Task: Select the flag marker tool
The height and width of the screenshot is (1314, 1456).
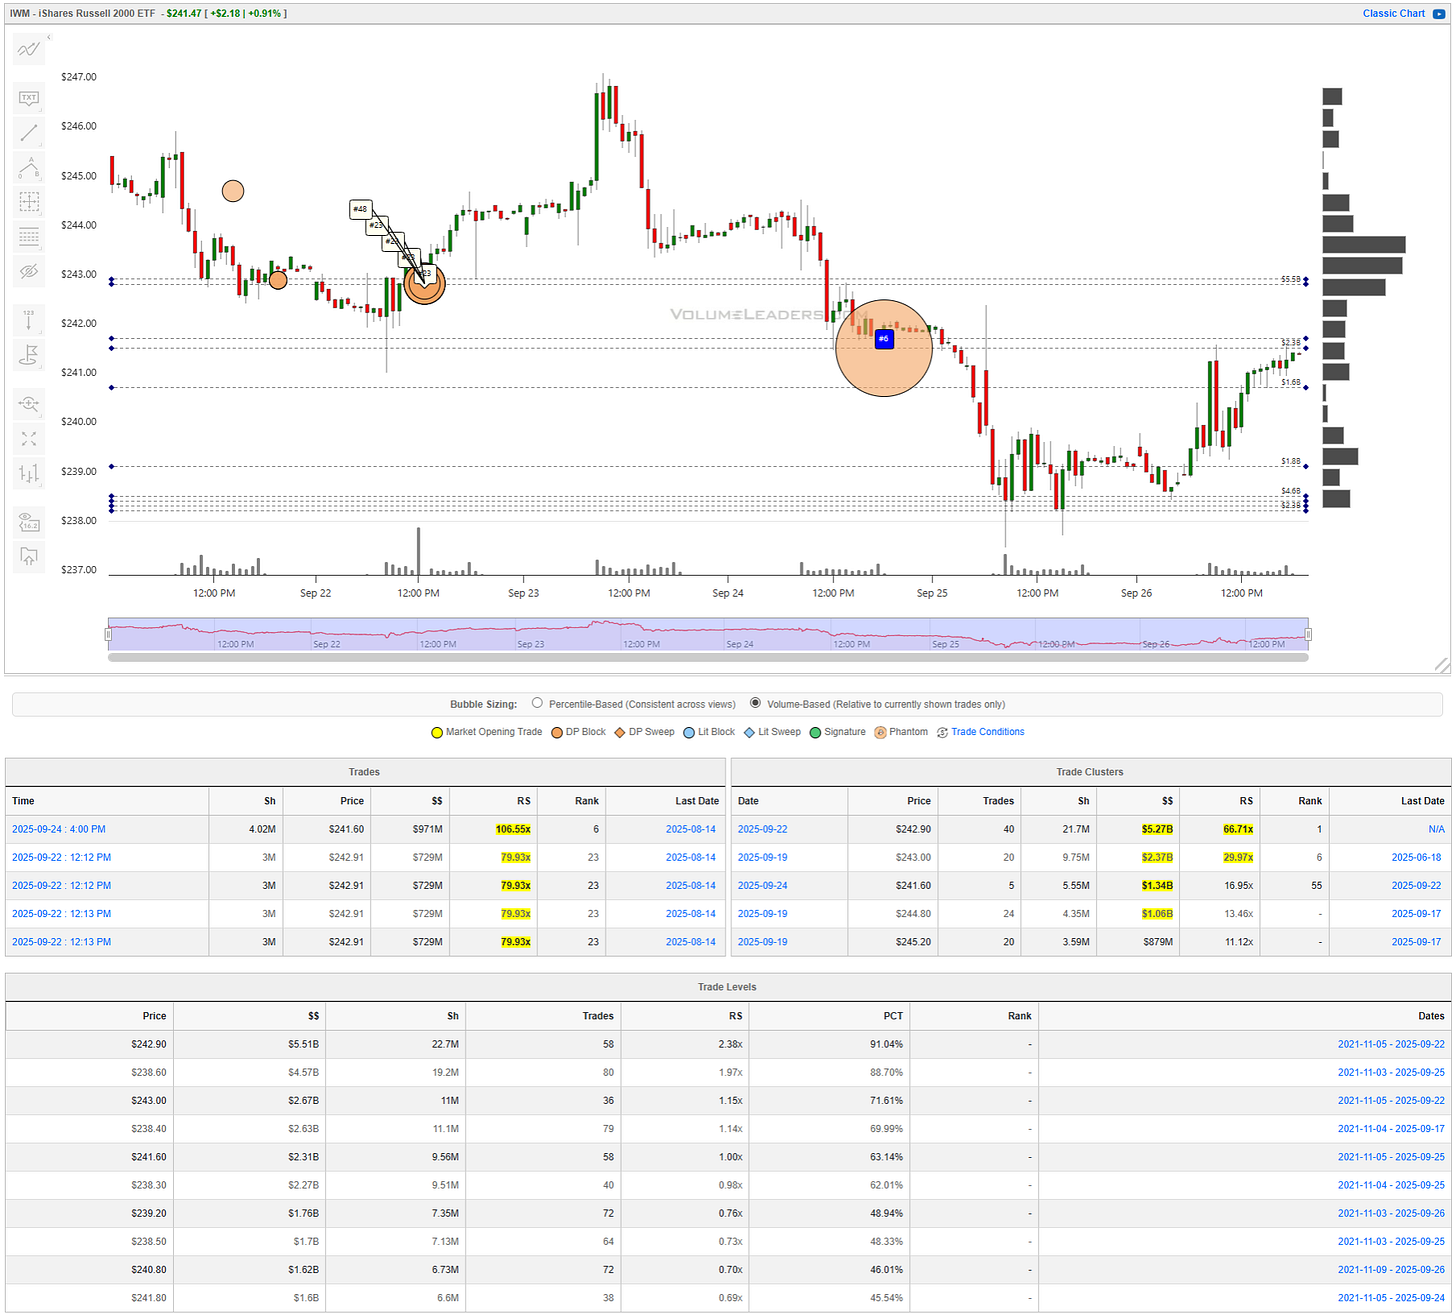Action: (x=29, y=354)
